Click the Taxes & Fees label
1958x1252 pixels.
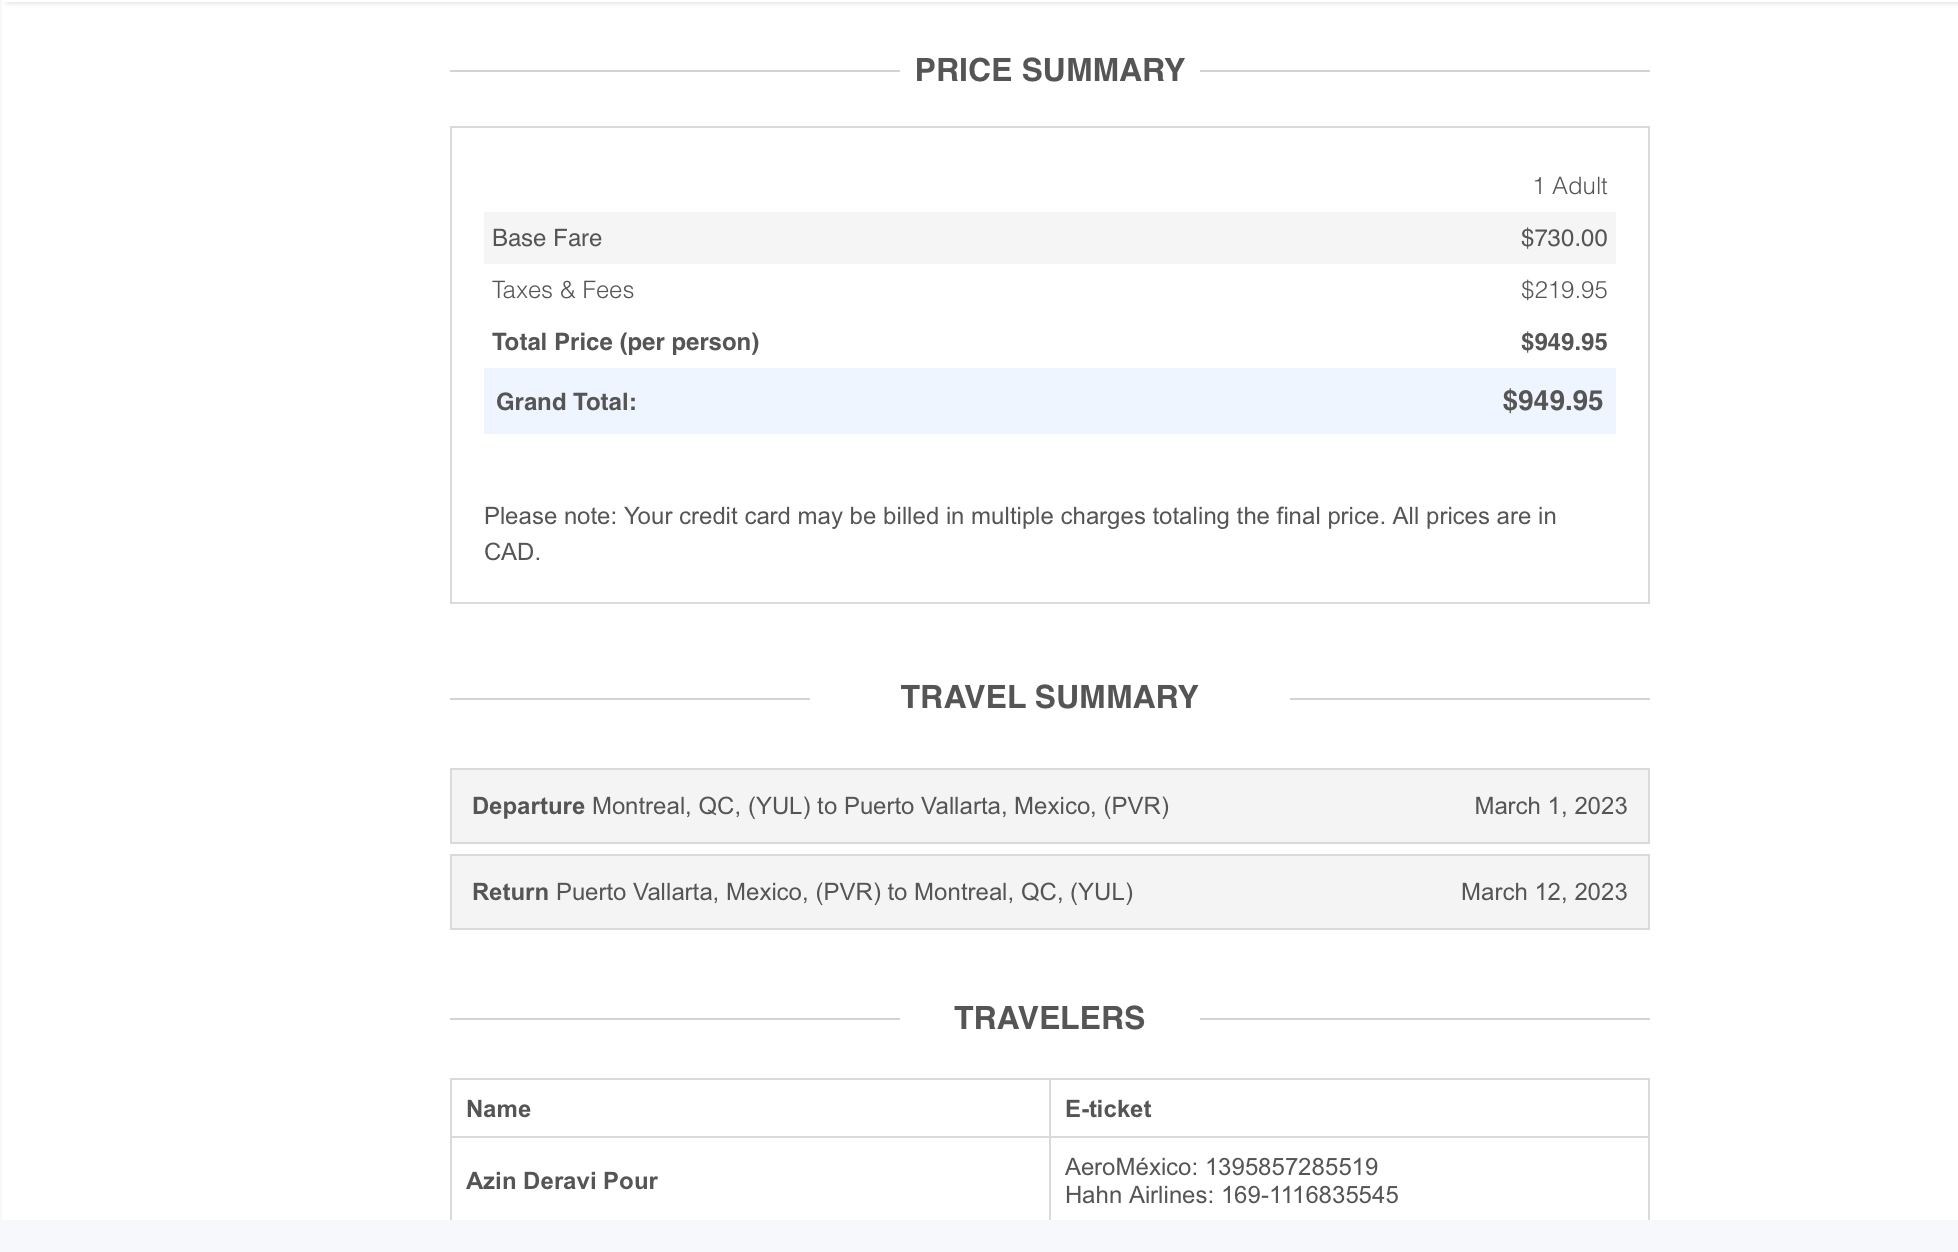point(563,290)
